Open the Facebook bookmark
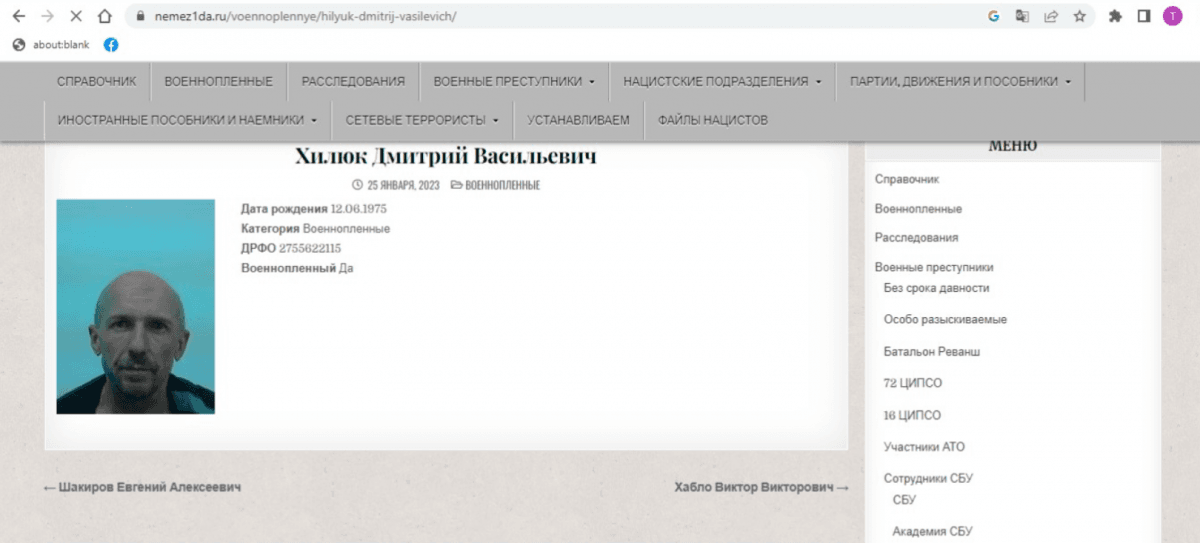This screenshot has height=543, width=1200. click(111, 45)
